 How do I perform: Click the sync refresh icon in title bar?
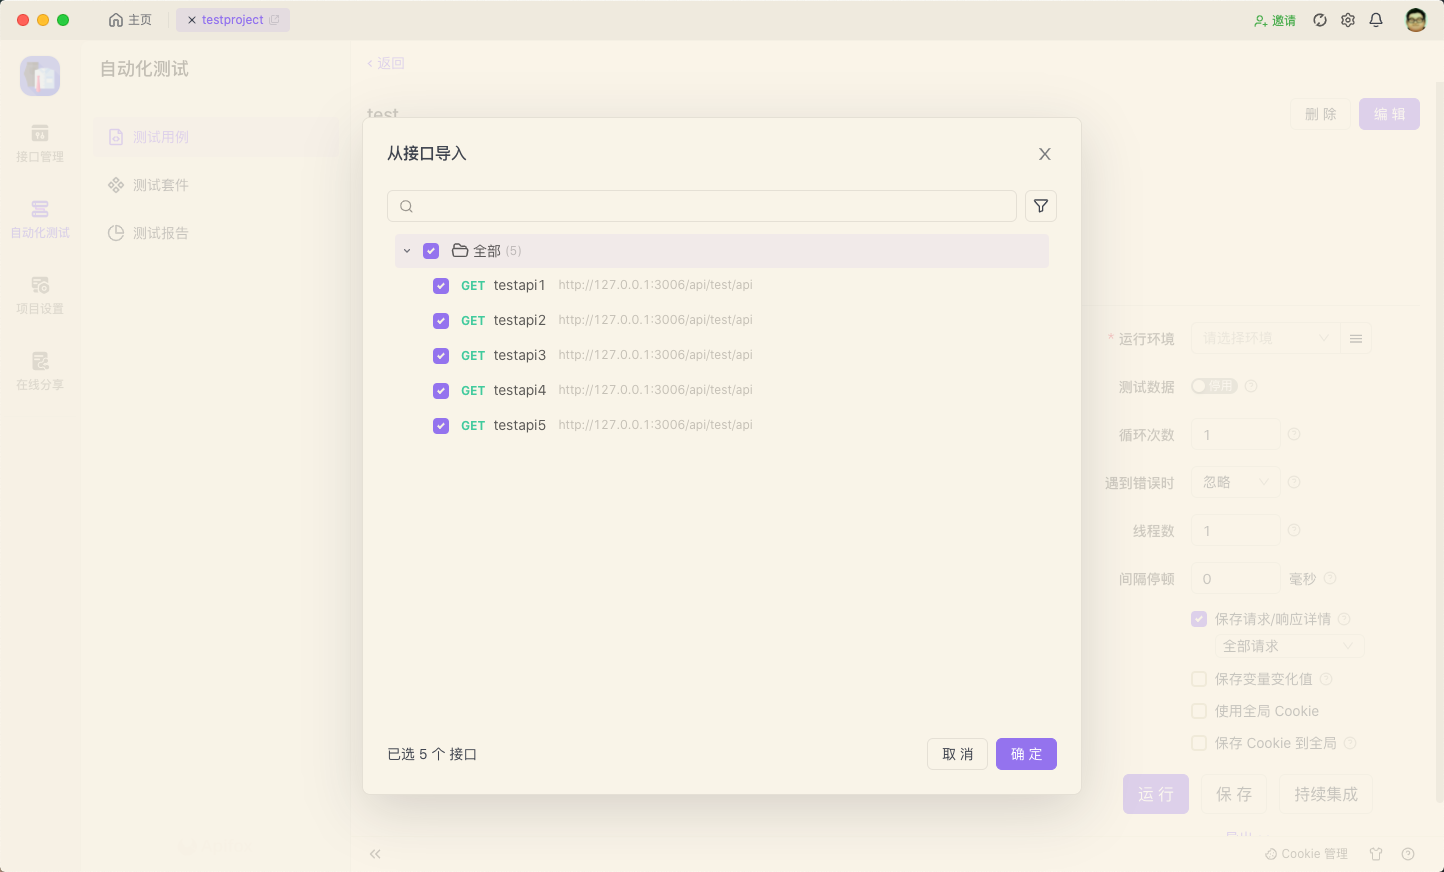pos(1320,20)
